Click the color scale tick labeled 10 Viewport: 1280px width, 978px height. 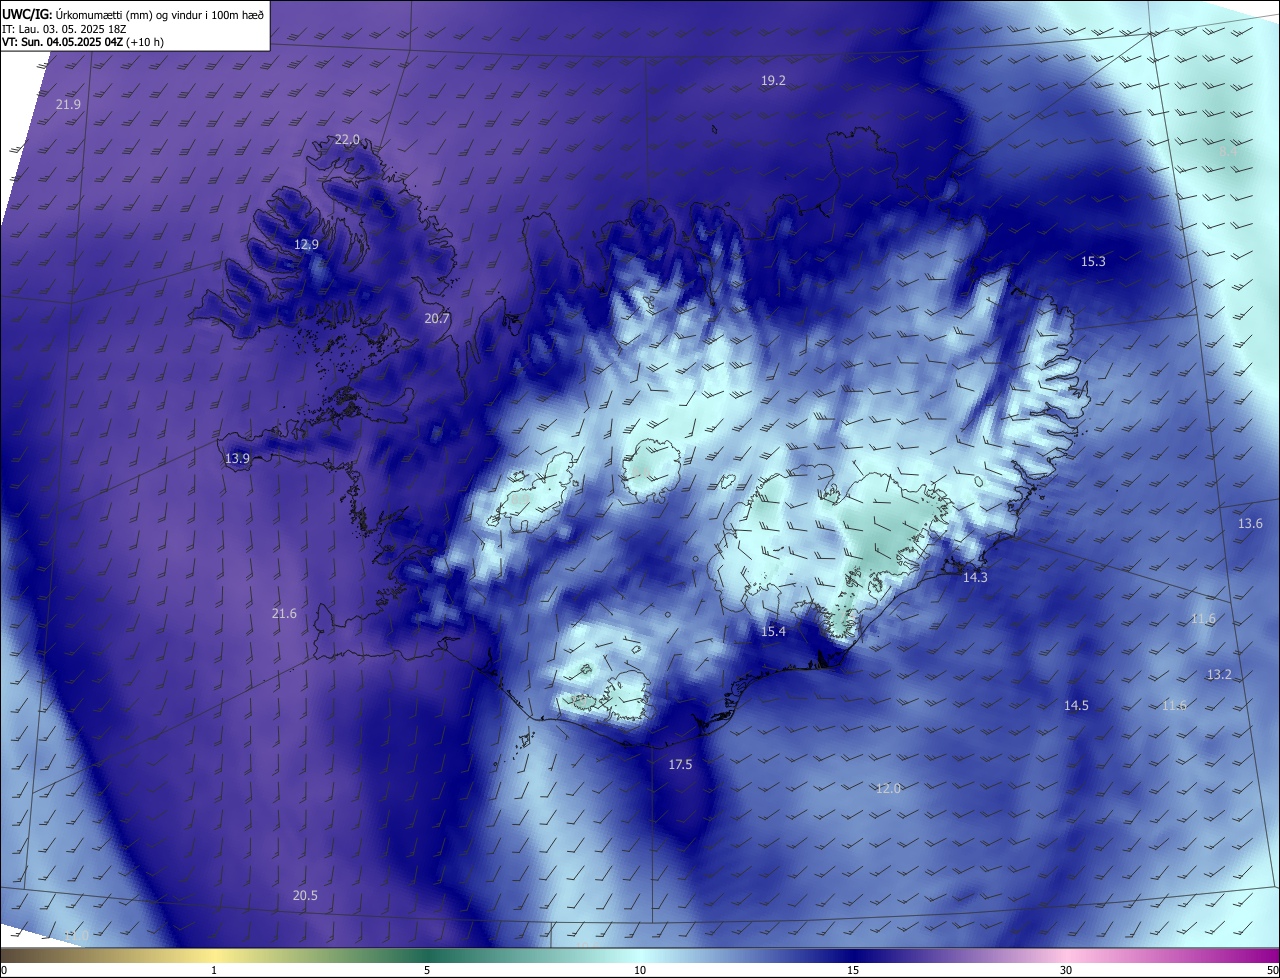[640, 970]
